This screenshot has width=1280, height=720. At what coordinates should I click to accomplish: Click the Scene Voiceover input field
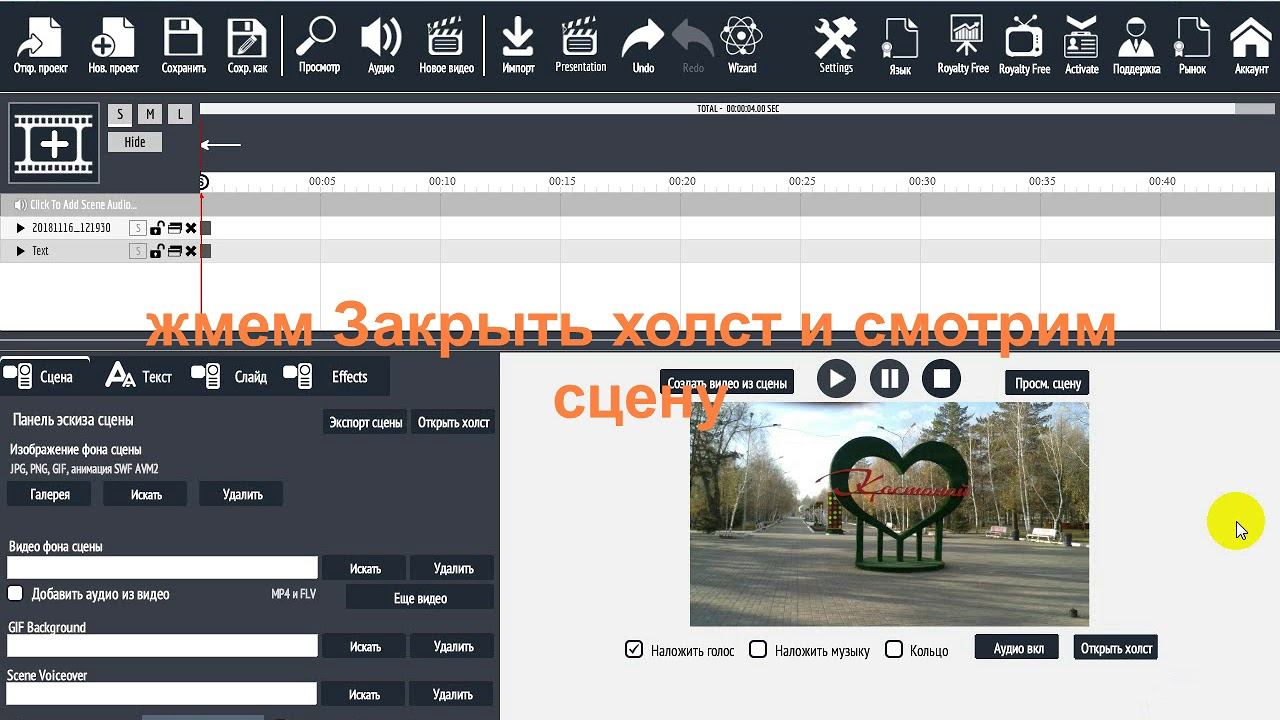pyautogui.click(x=162, y=693)
